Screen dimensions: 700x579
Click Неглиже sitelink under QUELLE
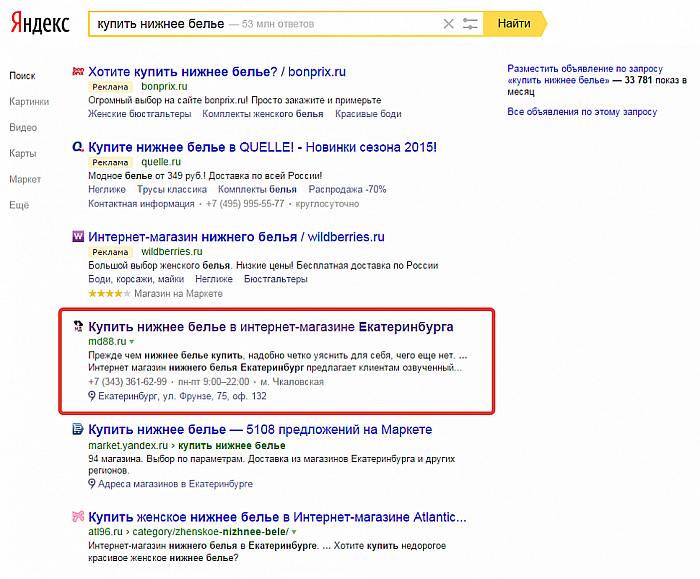point(107,189)
